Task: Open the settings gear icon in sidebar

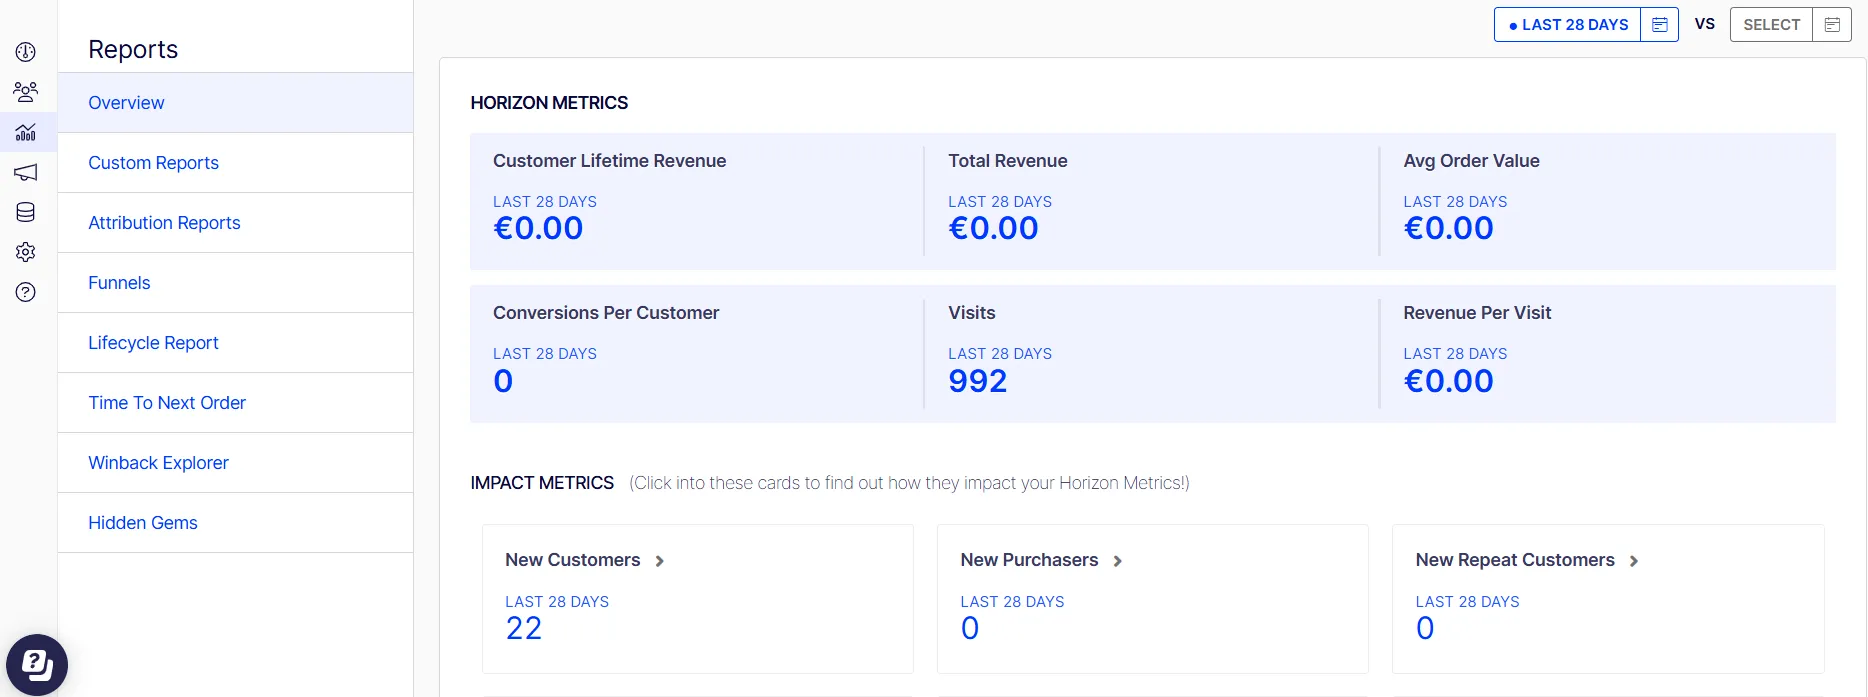Action: click(26, 252)
